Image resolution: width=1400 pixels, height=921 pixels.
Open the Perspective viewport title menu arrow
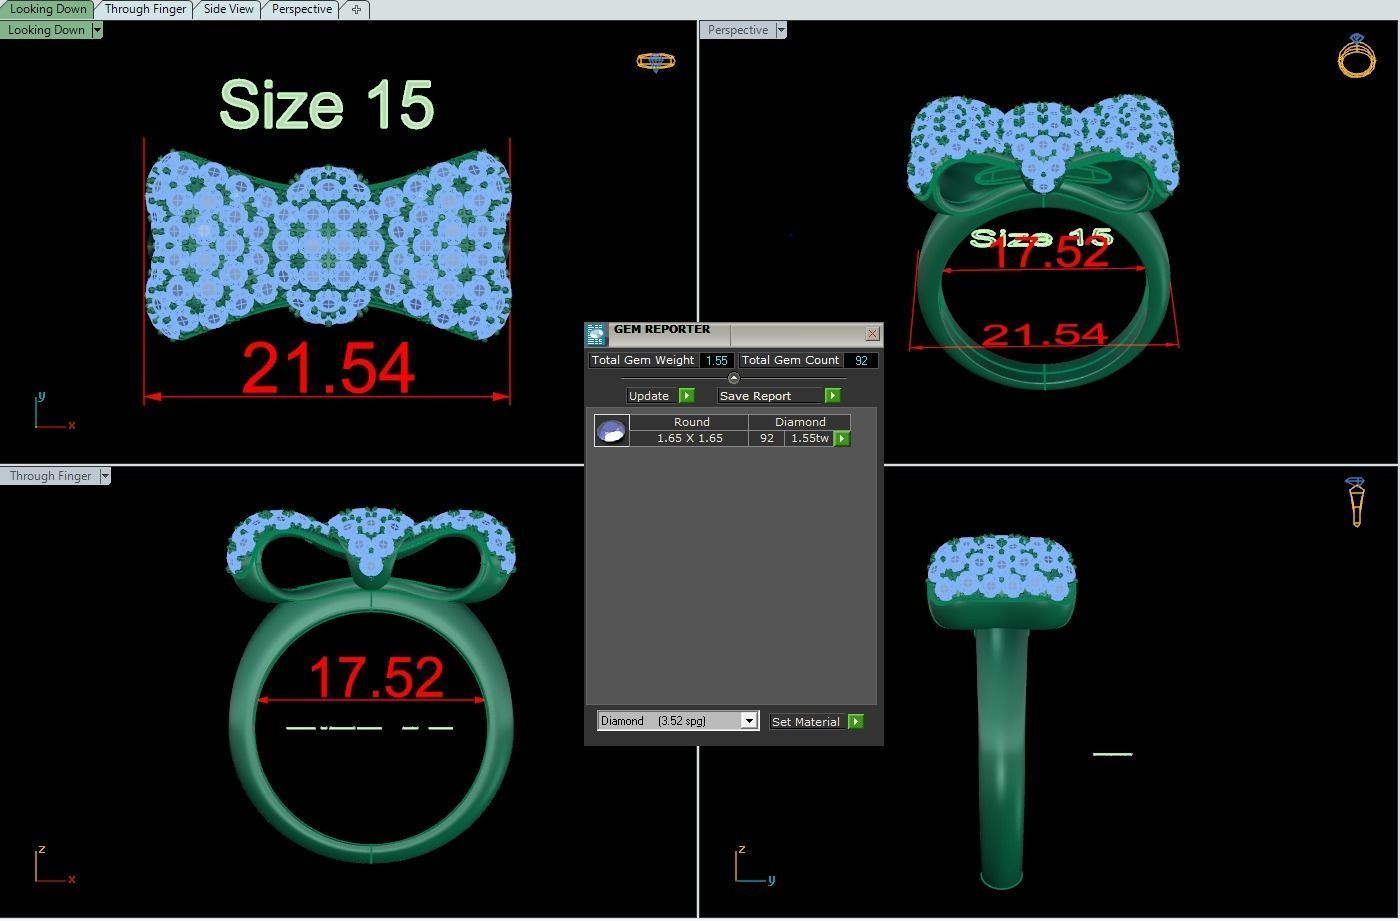point(781,30)
